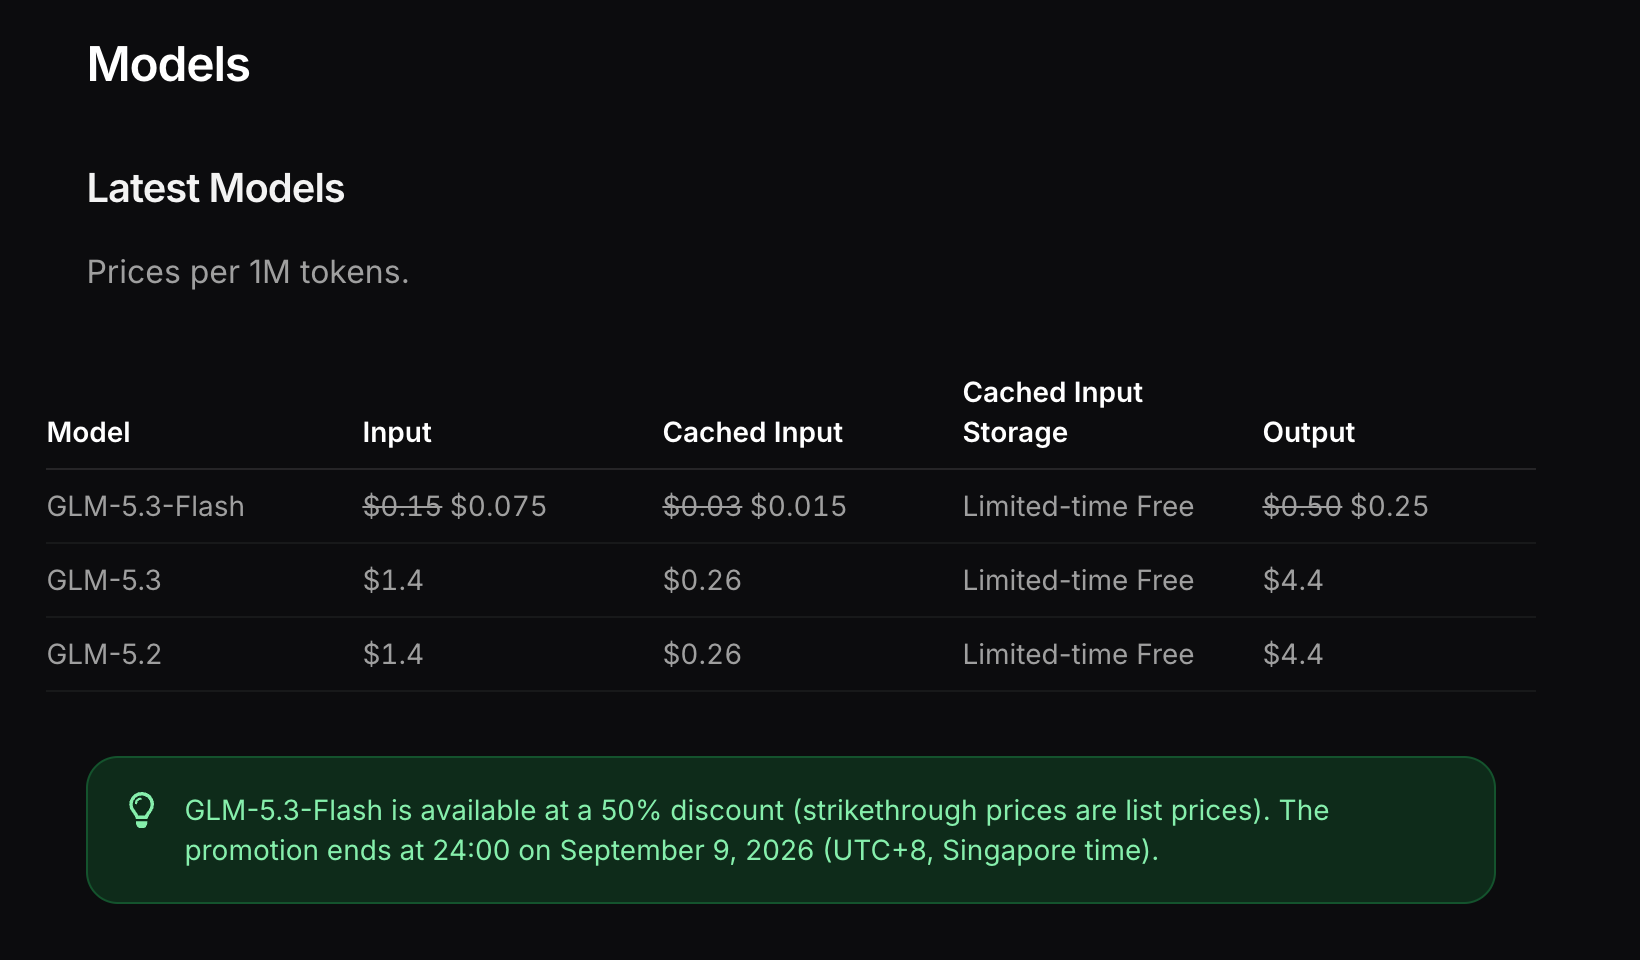Click the Model column header
This screenshot has height=960, width=1640.
click(x=88, y=432)
